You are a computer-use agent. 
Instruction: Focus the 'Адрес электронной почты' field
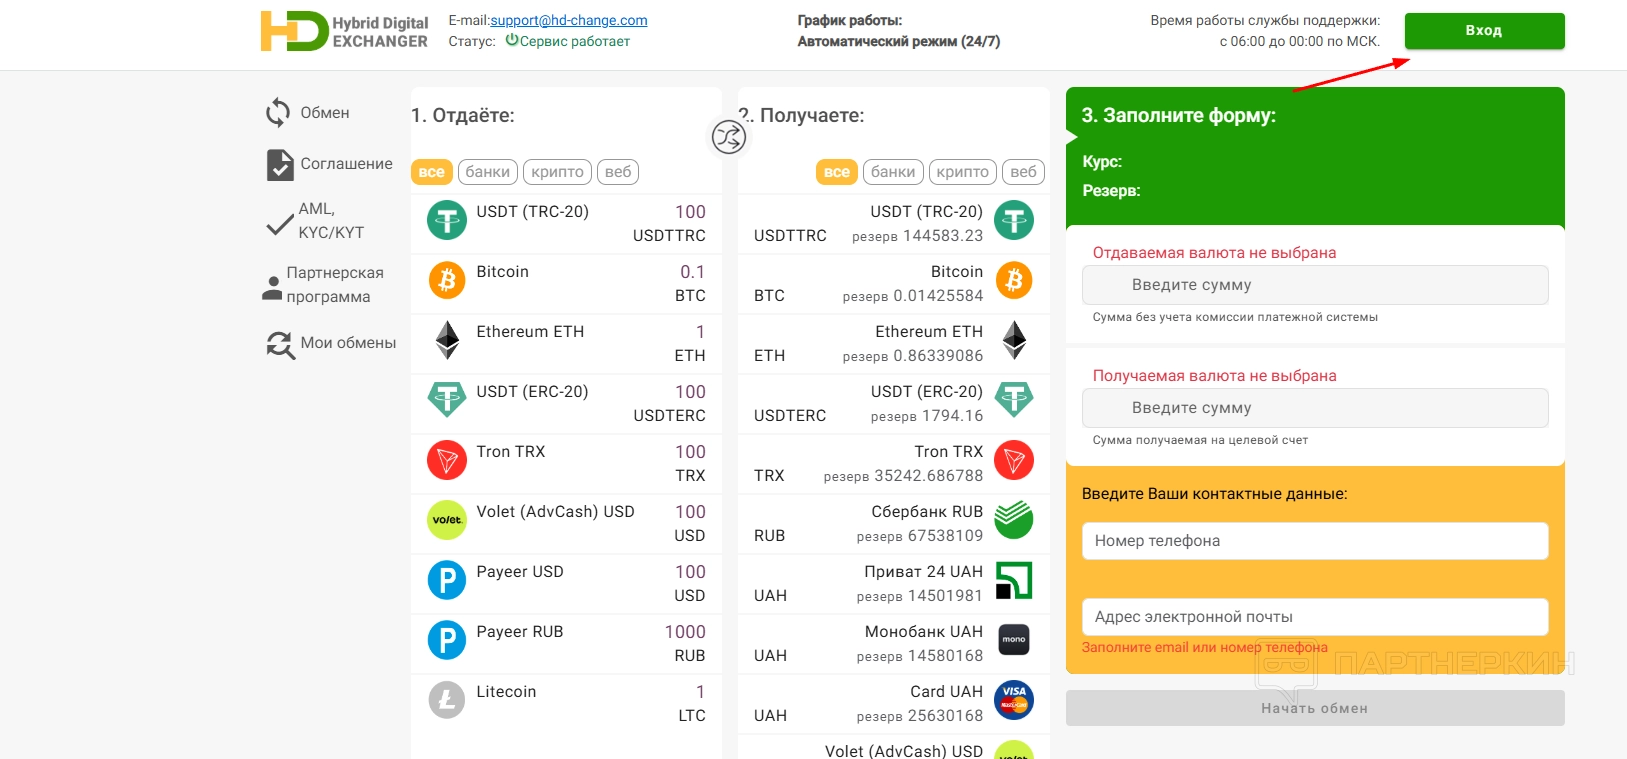click(x=1315, y=617)
